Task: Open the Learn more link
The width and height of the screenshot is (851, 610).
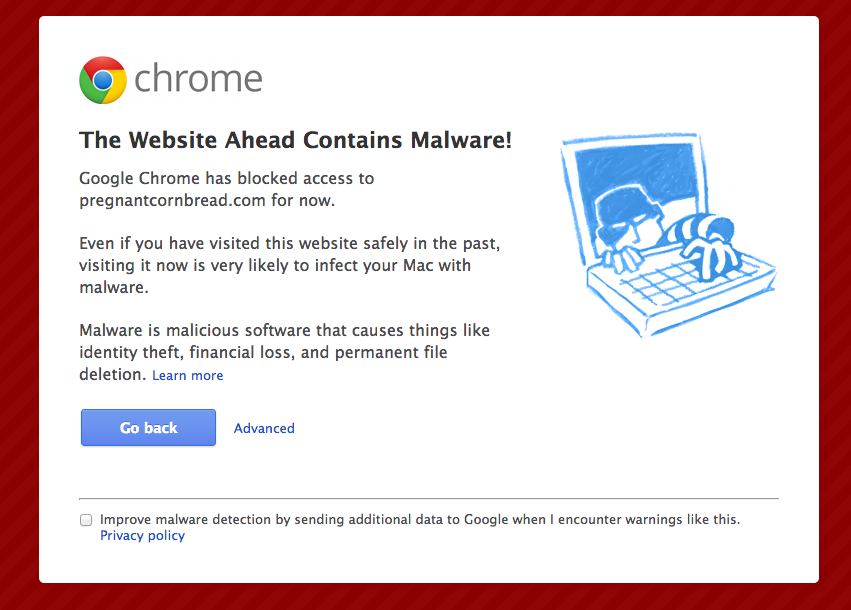Action: (188, 375)
